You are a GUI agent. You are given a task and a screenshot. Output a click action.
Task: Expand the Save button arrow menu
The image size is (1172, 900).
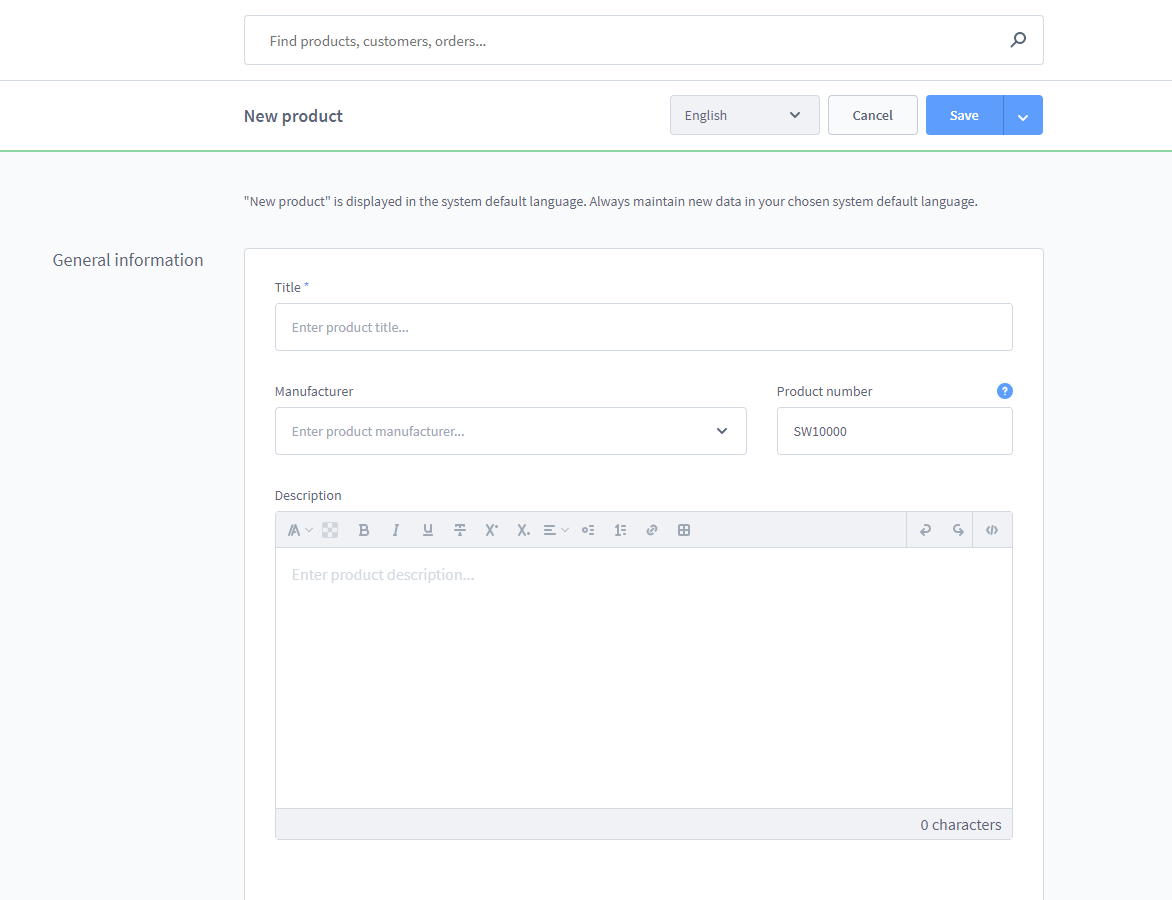coord(1023,116)
